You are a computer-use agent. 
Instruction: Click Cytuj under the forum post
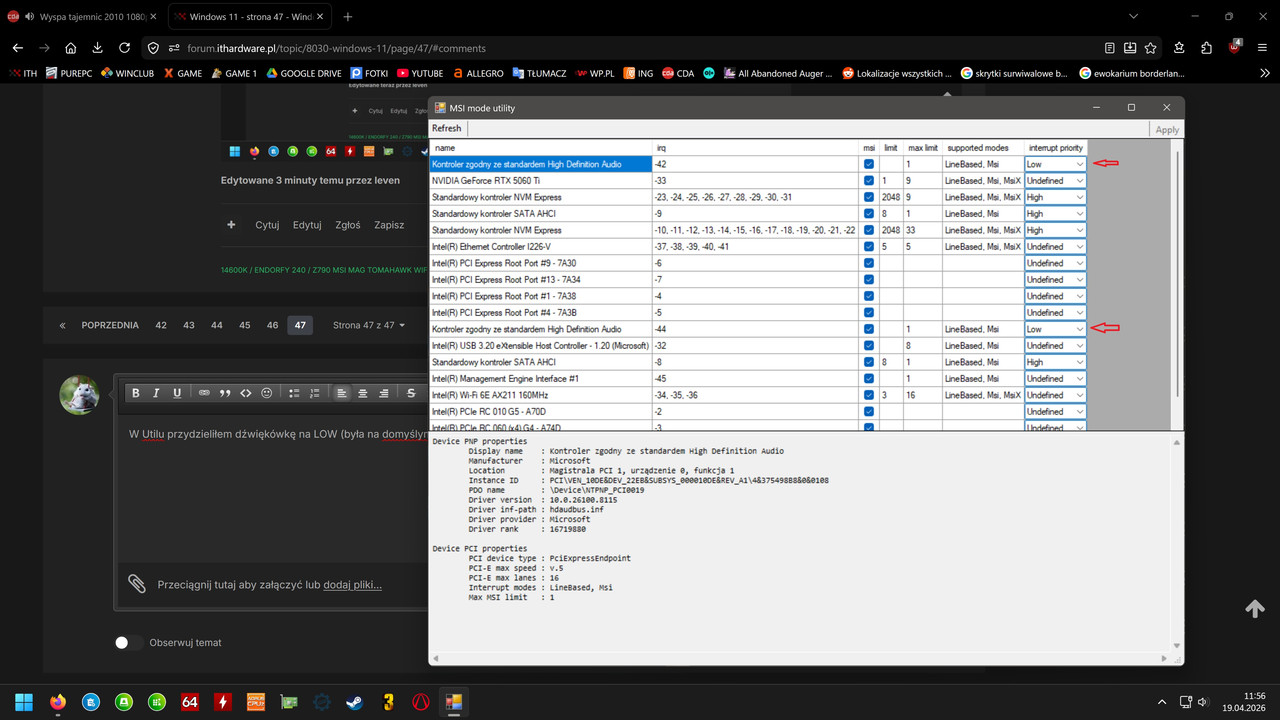click(267, 225)
